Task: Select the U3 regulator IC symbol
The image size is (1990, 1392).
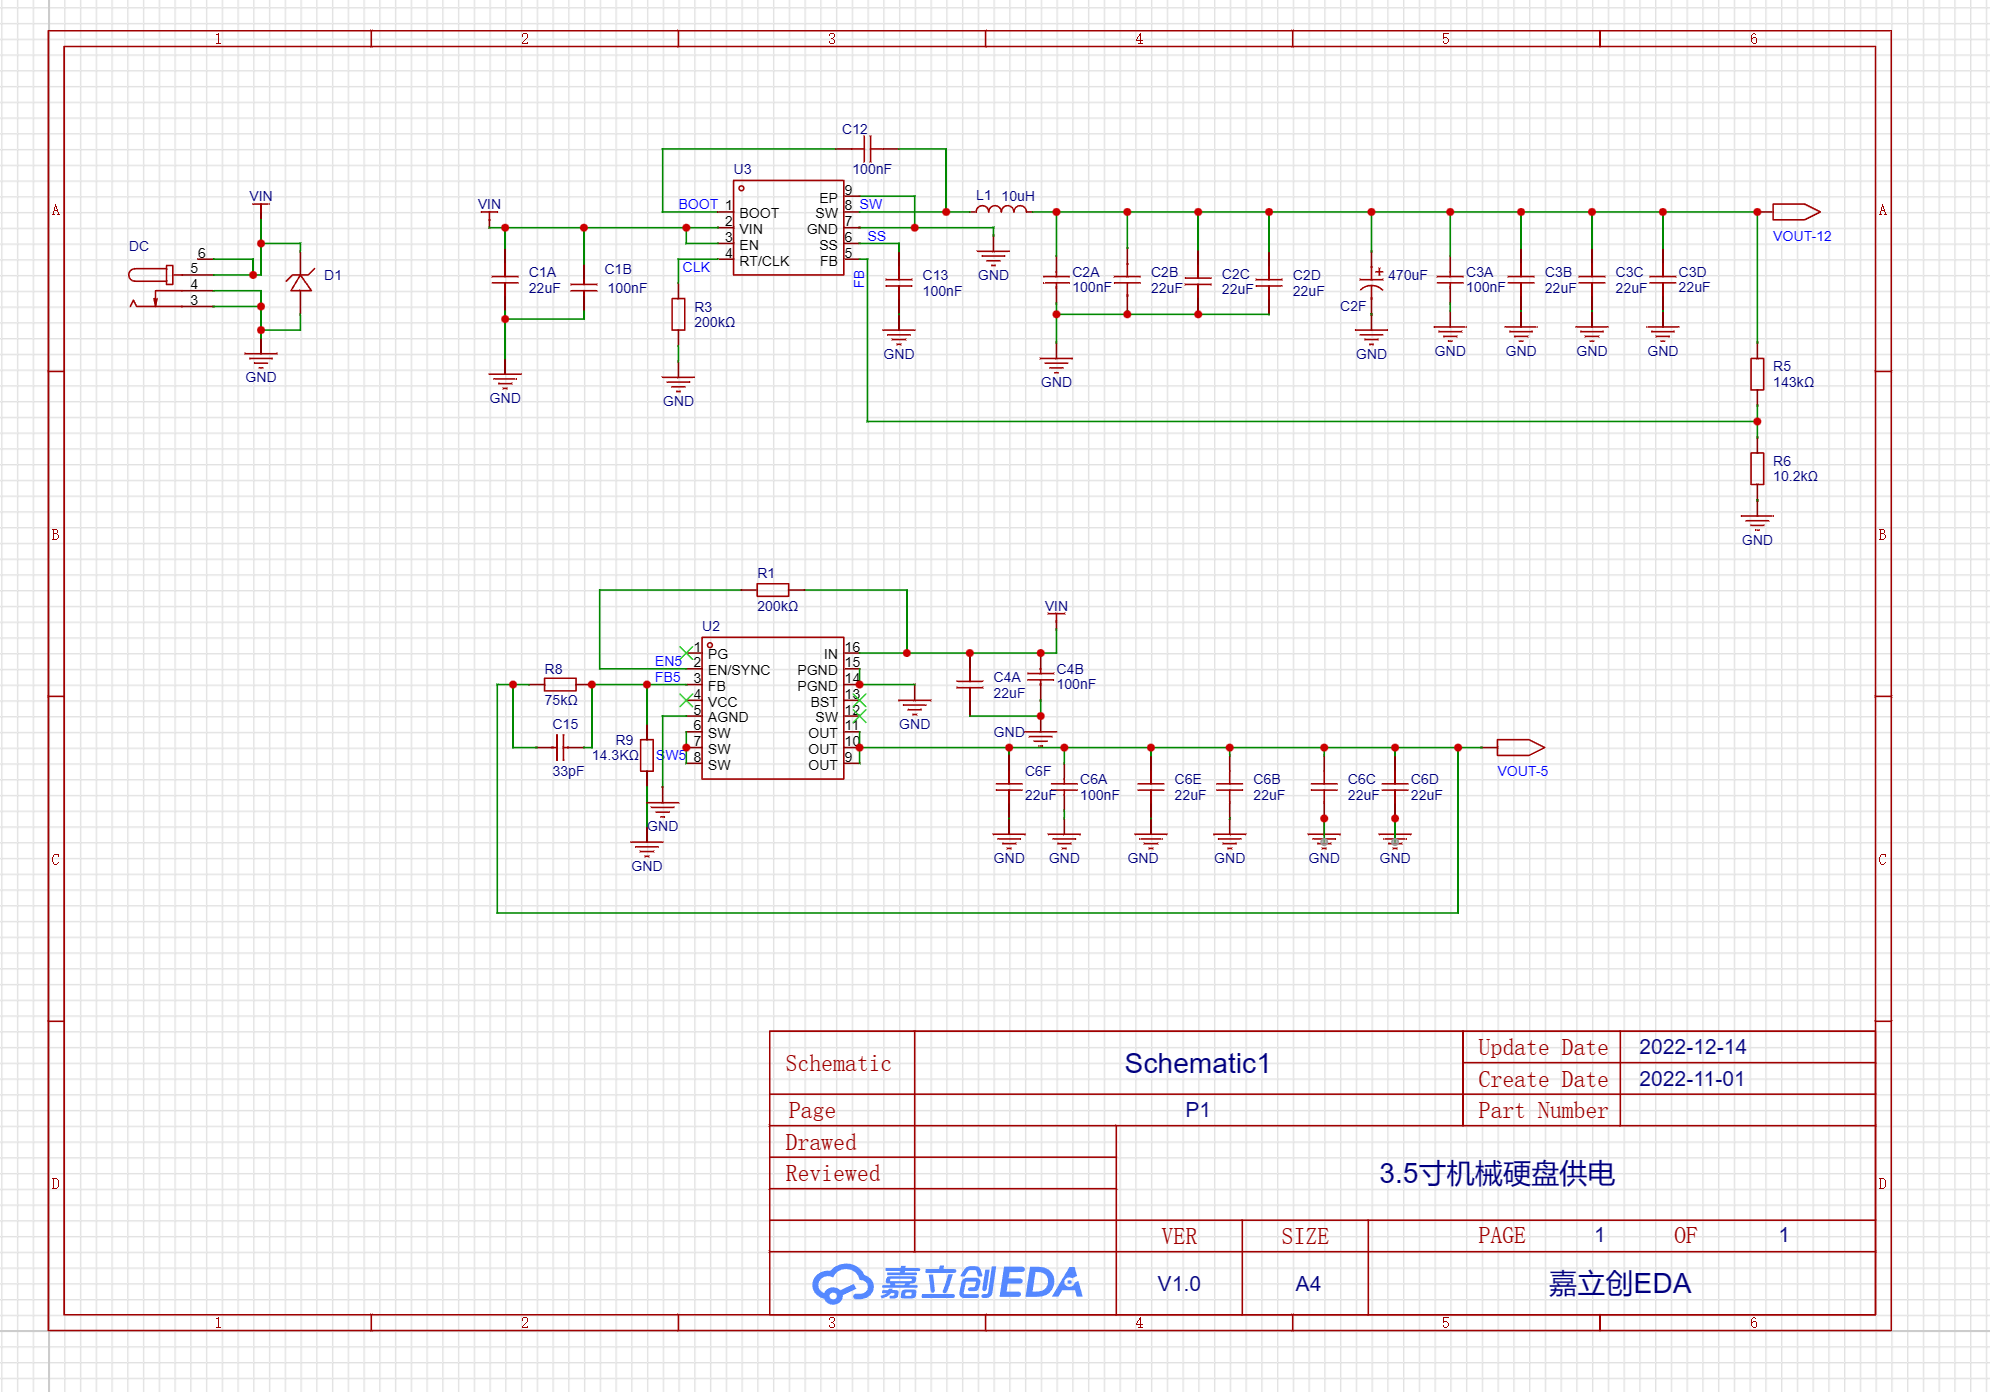Action: pos(789,228)
